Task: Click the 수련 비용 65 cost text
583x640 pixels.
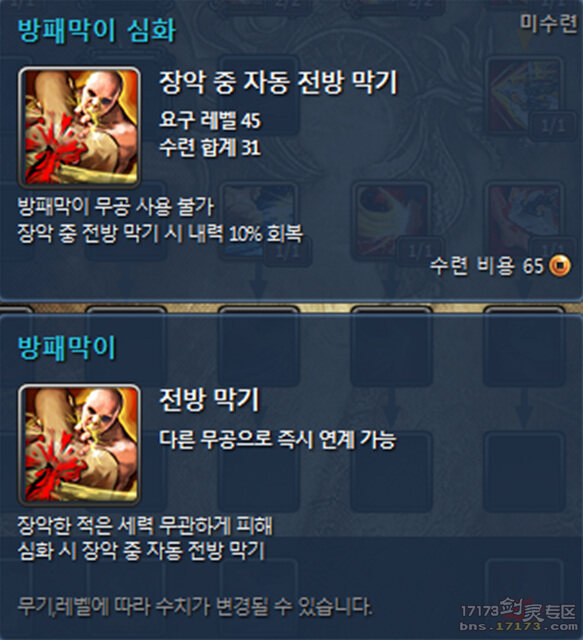Action: [x=487, y=266]
